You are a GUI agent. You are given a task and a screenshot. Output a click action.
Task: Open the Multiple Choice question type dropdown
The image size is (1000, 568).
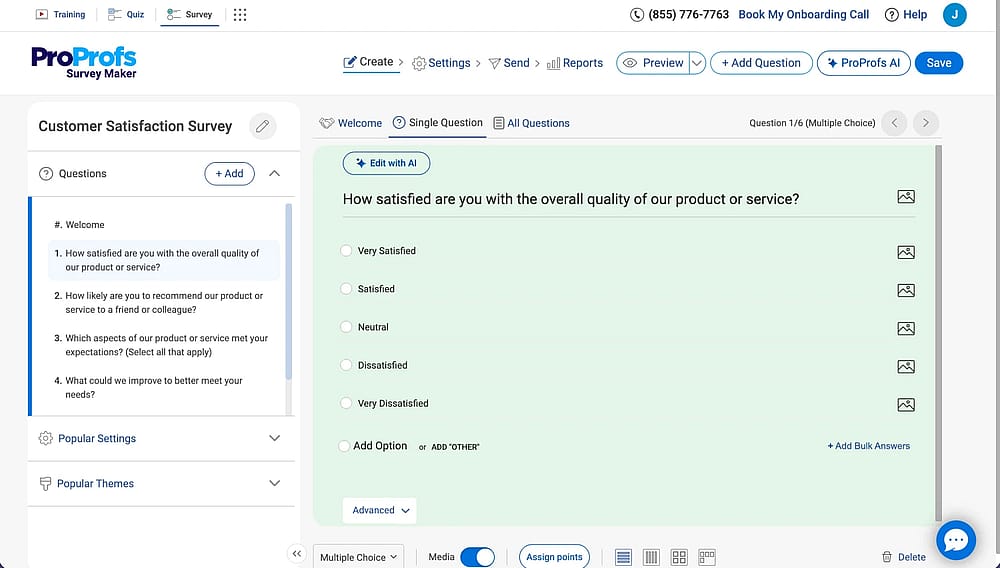[358, 557]
